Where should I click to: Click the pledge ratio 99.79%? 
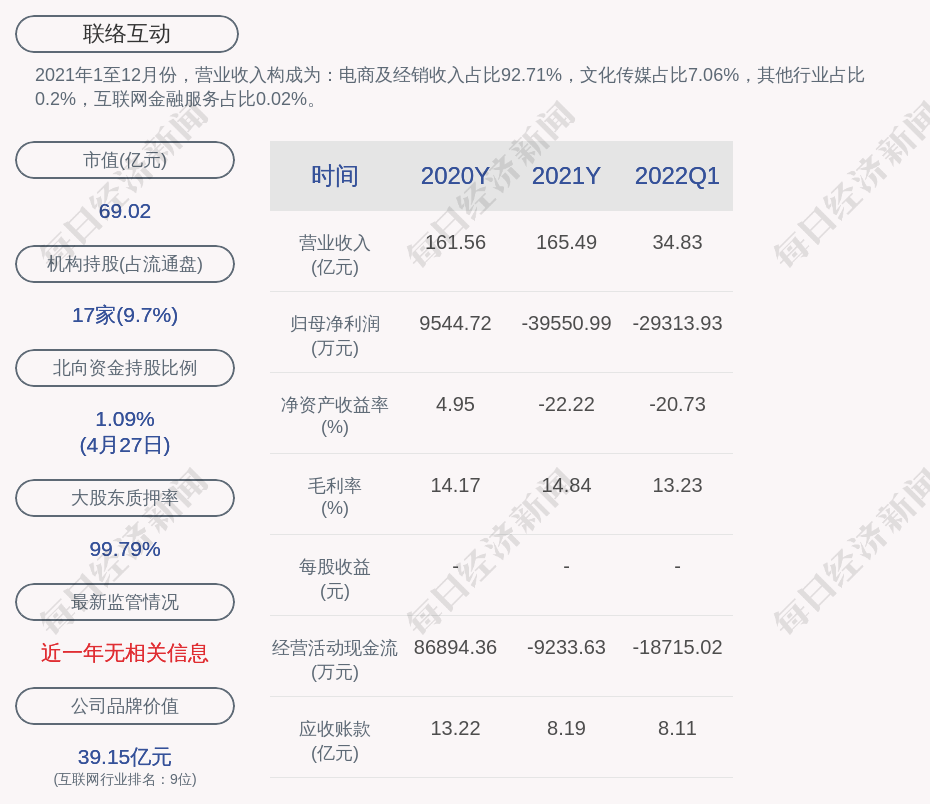[x=125, y=549]
